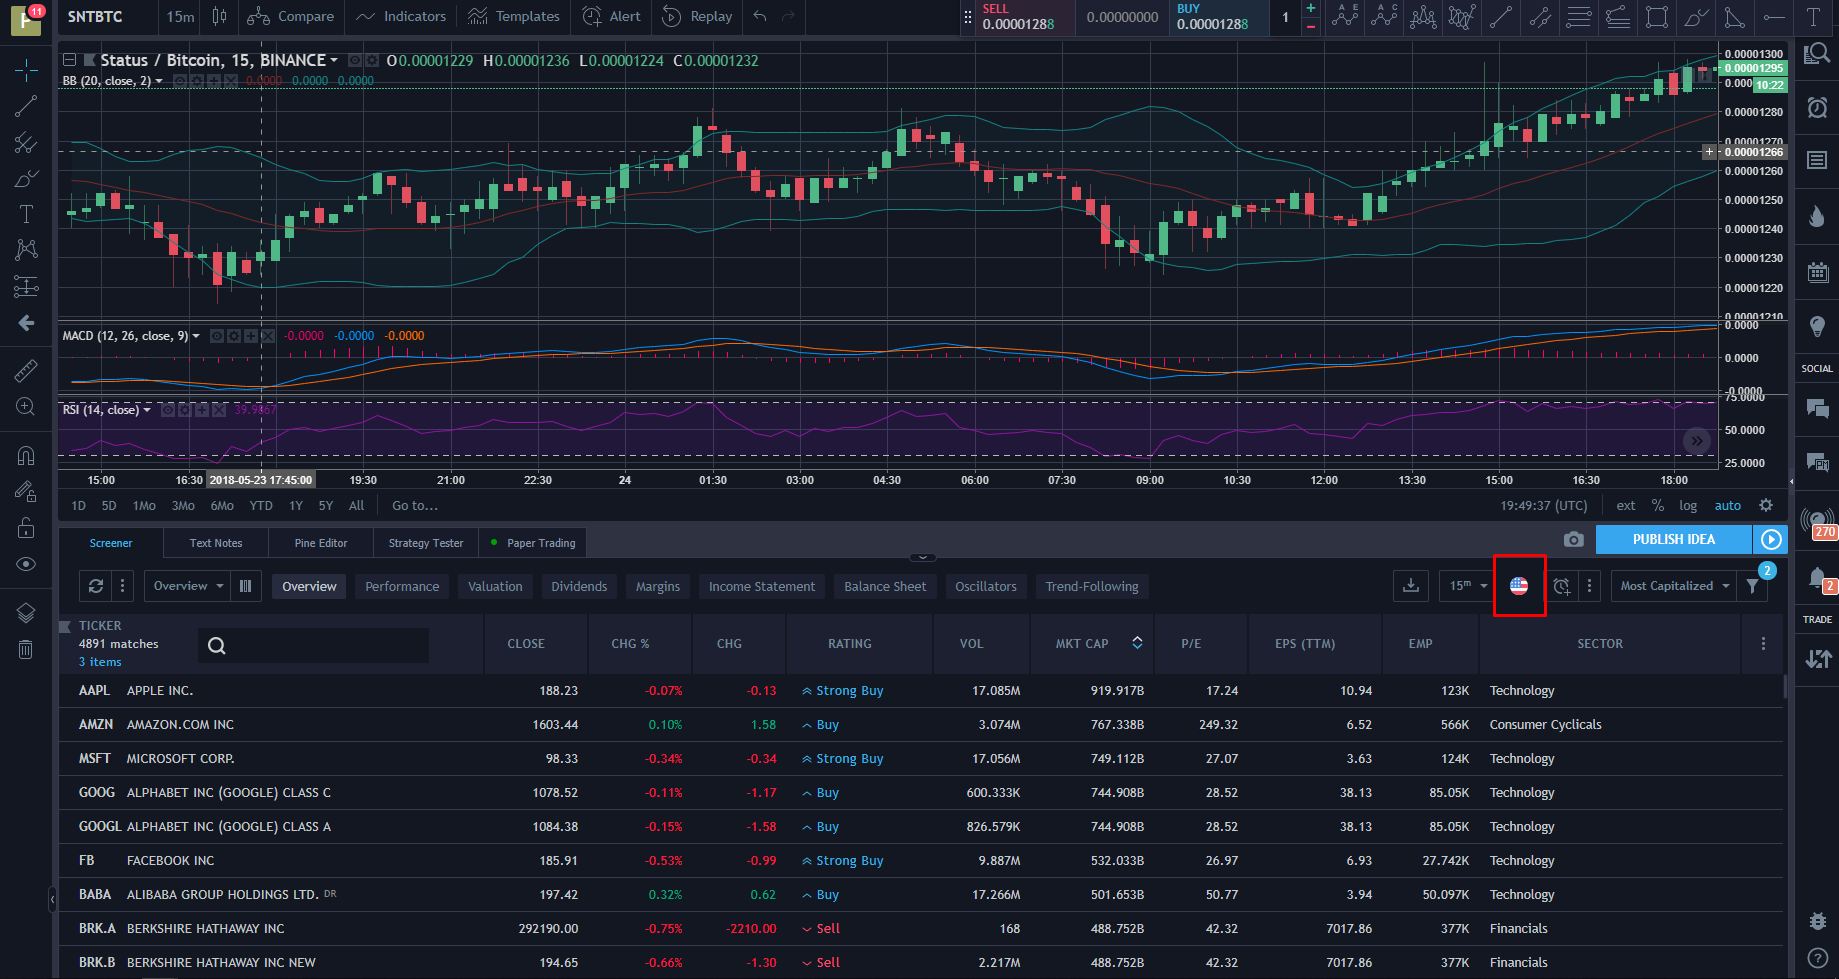The width and height of the screenshot is (1839, 979).
Task: Open the data window panel icon
Action: click(x=1817, y=160)
